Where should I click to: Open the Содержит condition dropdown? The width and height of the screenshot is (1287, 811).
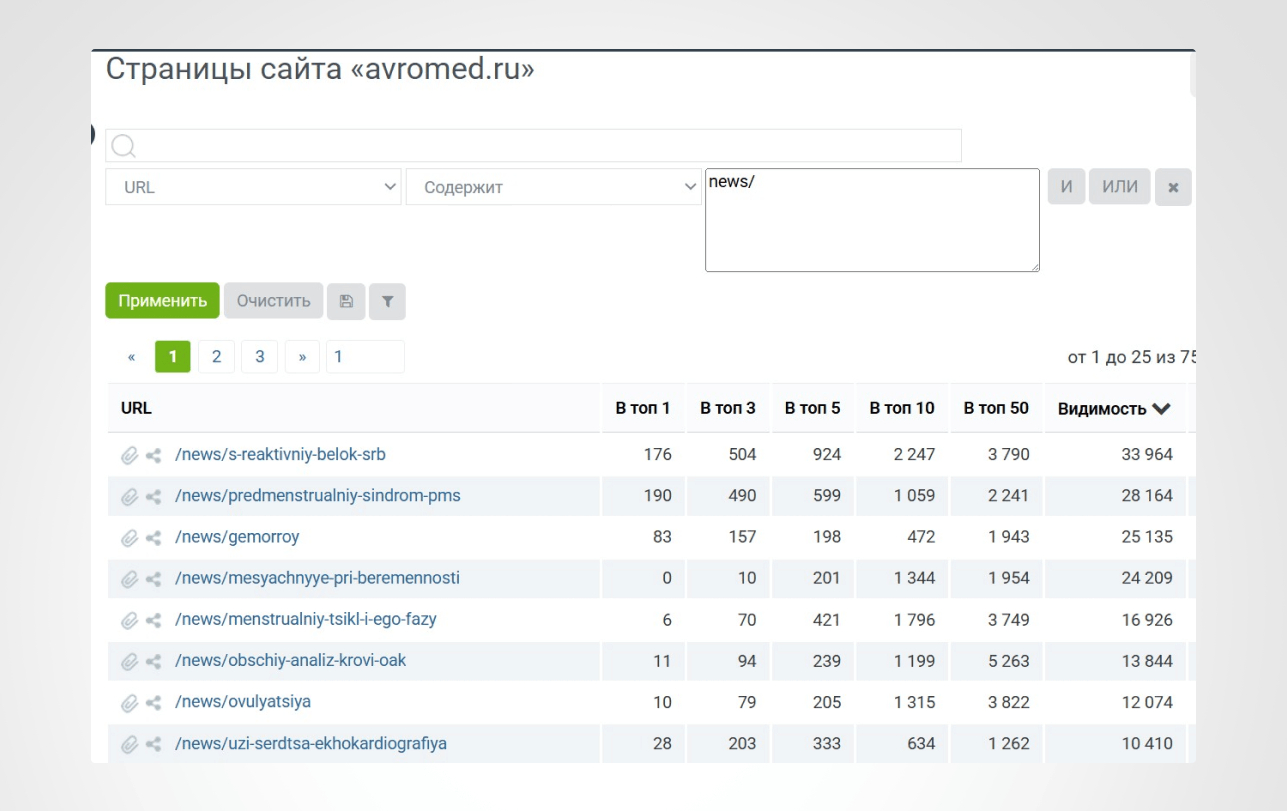click(x=553, y=187)
